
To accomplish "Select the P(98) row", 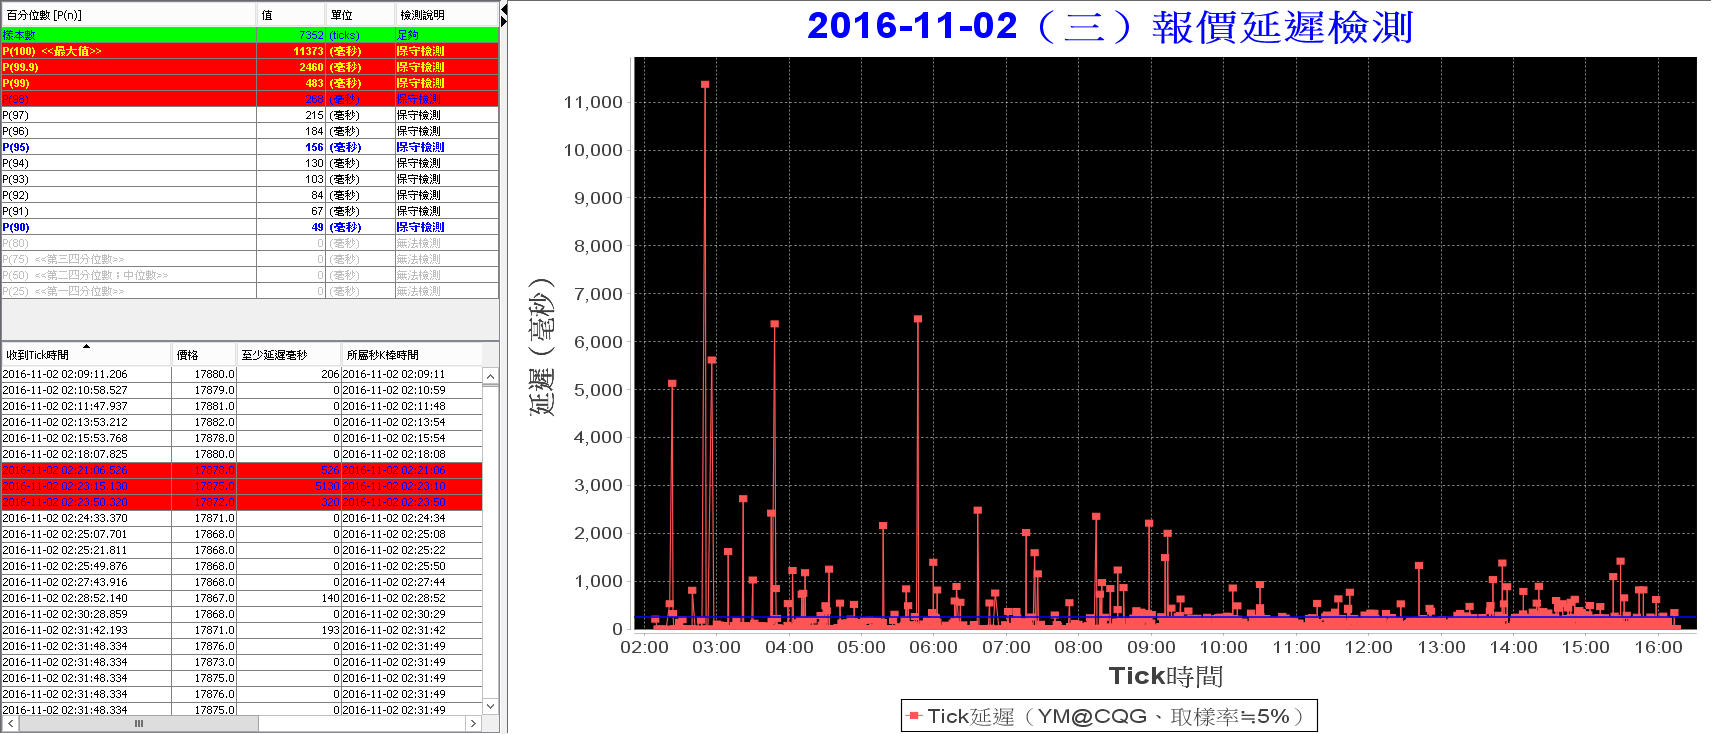I will point(250,99).
